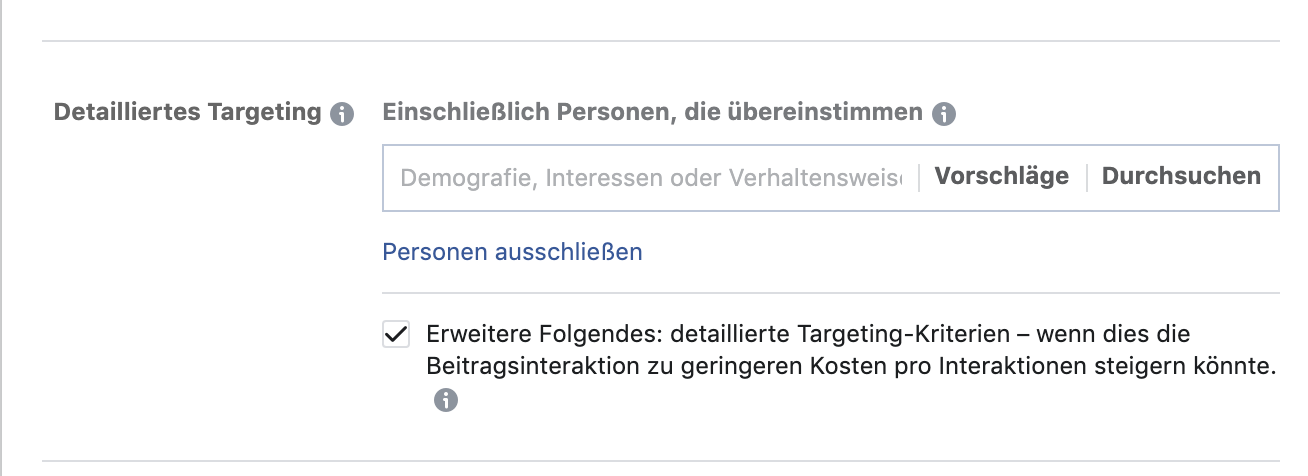Click the placeholder text in targeting search box

[x=651, y=178]
